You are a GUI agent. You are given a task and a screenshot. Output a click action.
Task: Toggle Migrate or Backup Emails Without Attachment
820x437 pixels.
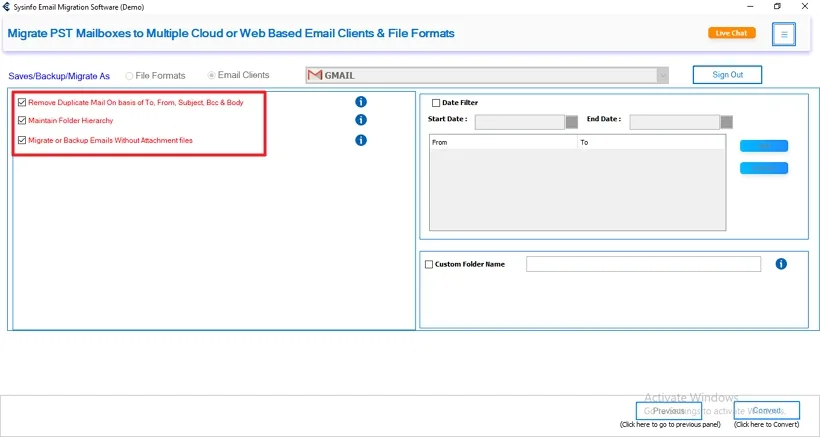tap(22, 140)
